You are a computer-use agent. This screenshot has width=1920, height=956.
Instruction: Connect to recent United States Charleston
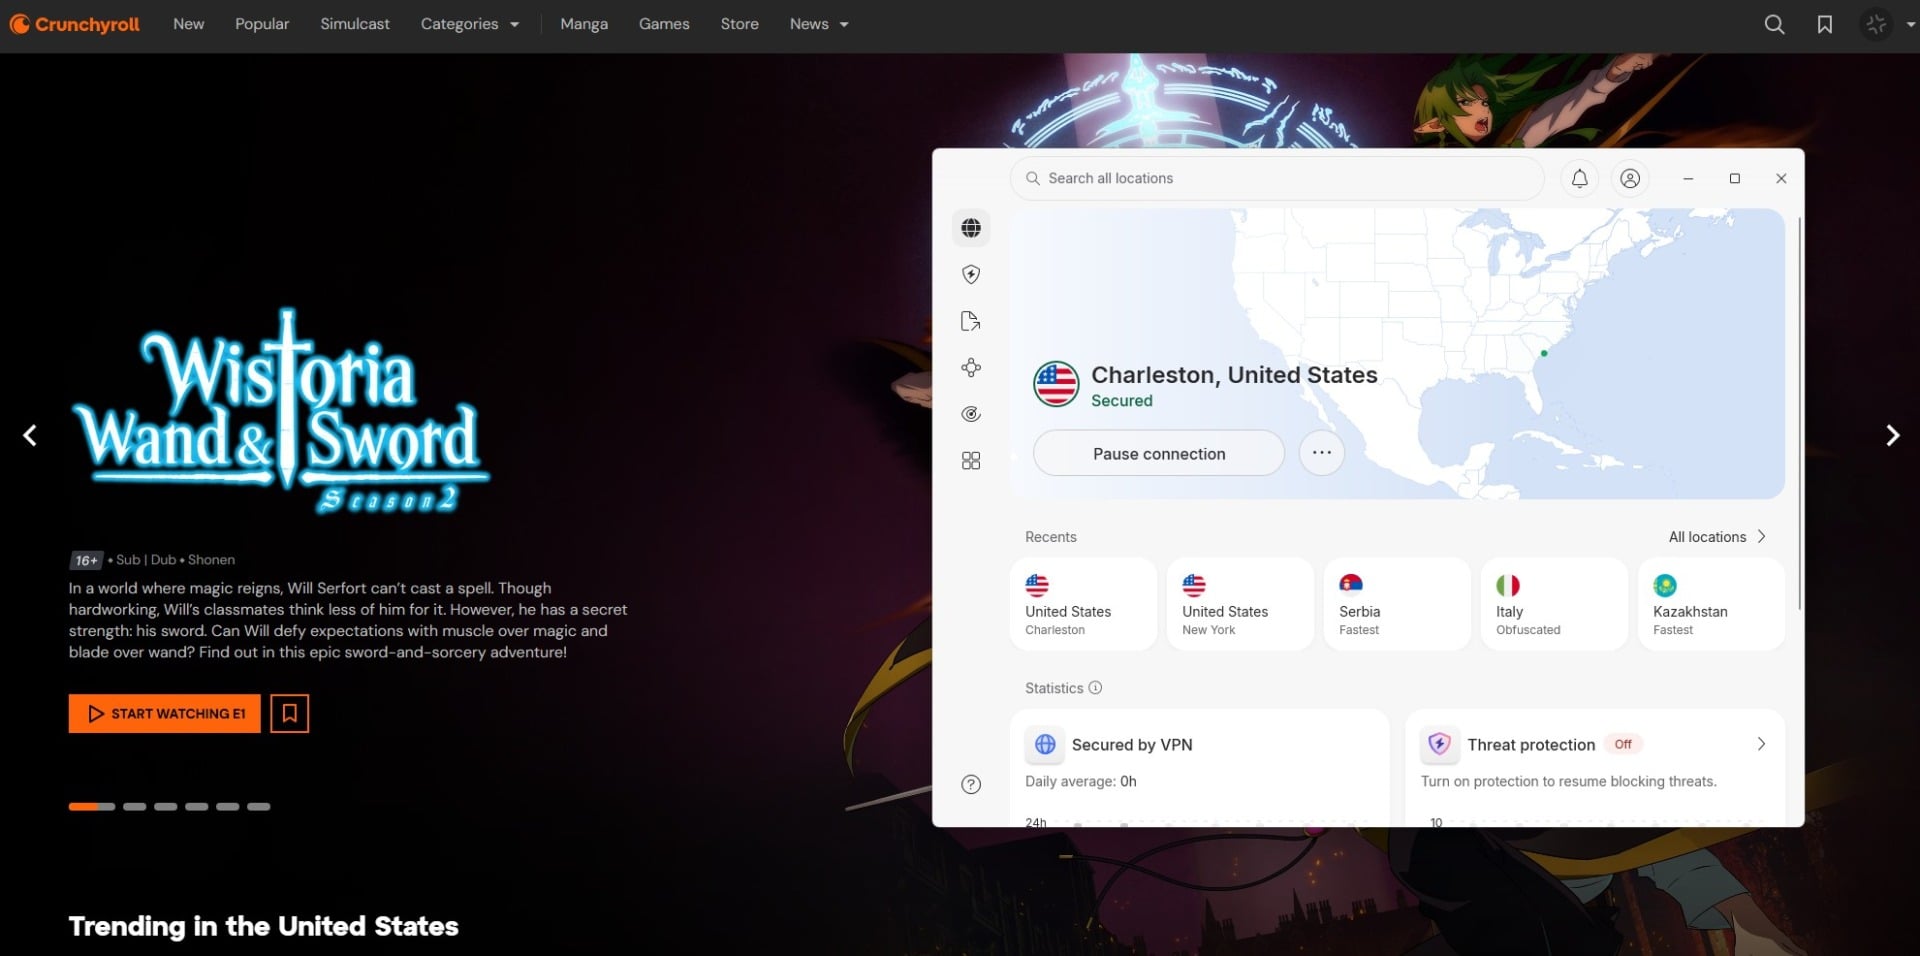tap(1084, 605)
